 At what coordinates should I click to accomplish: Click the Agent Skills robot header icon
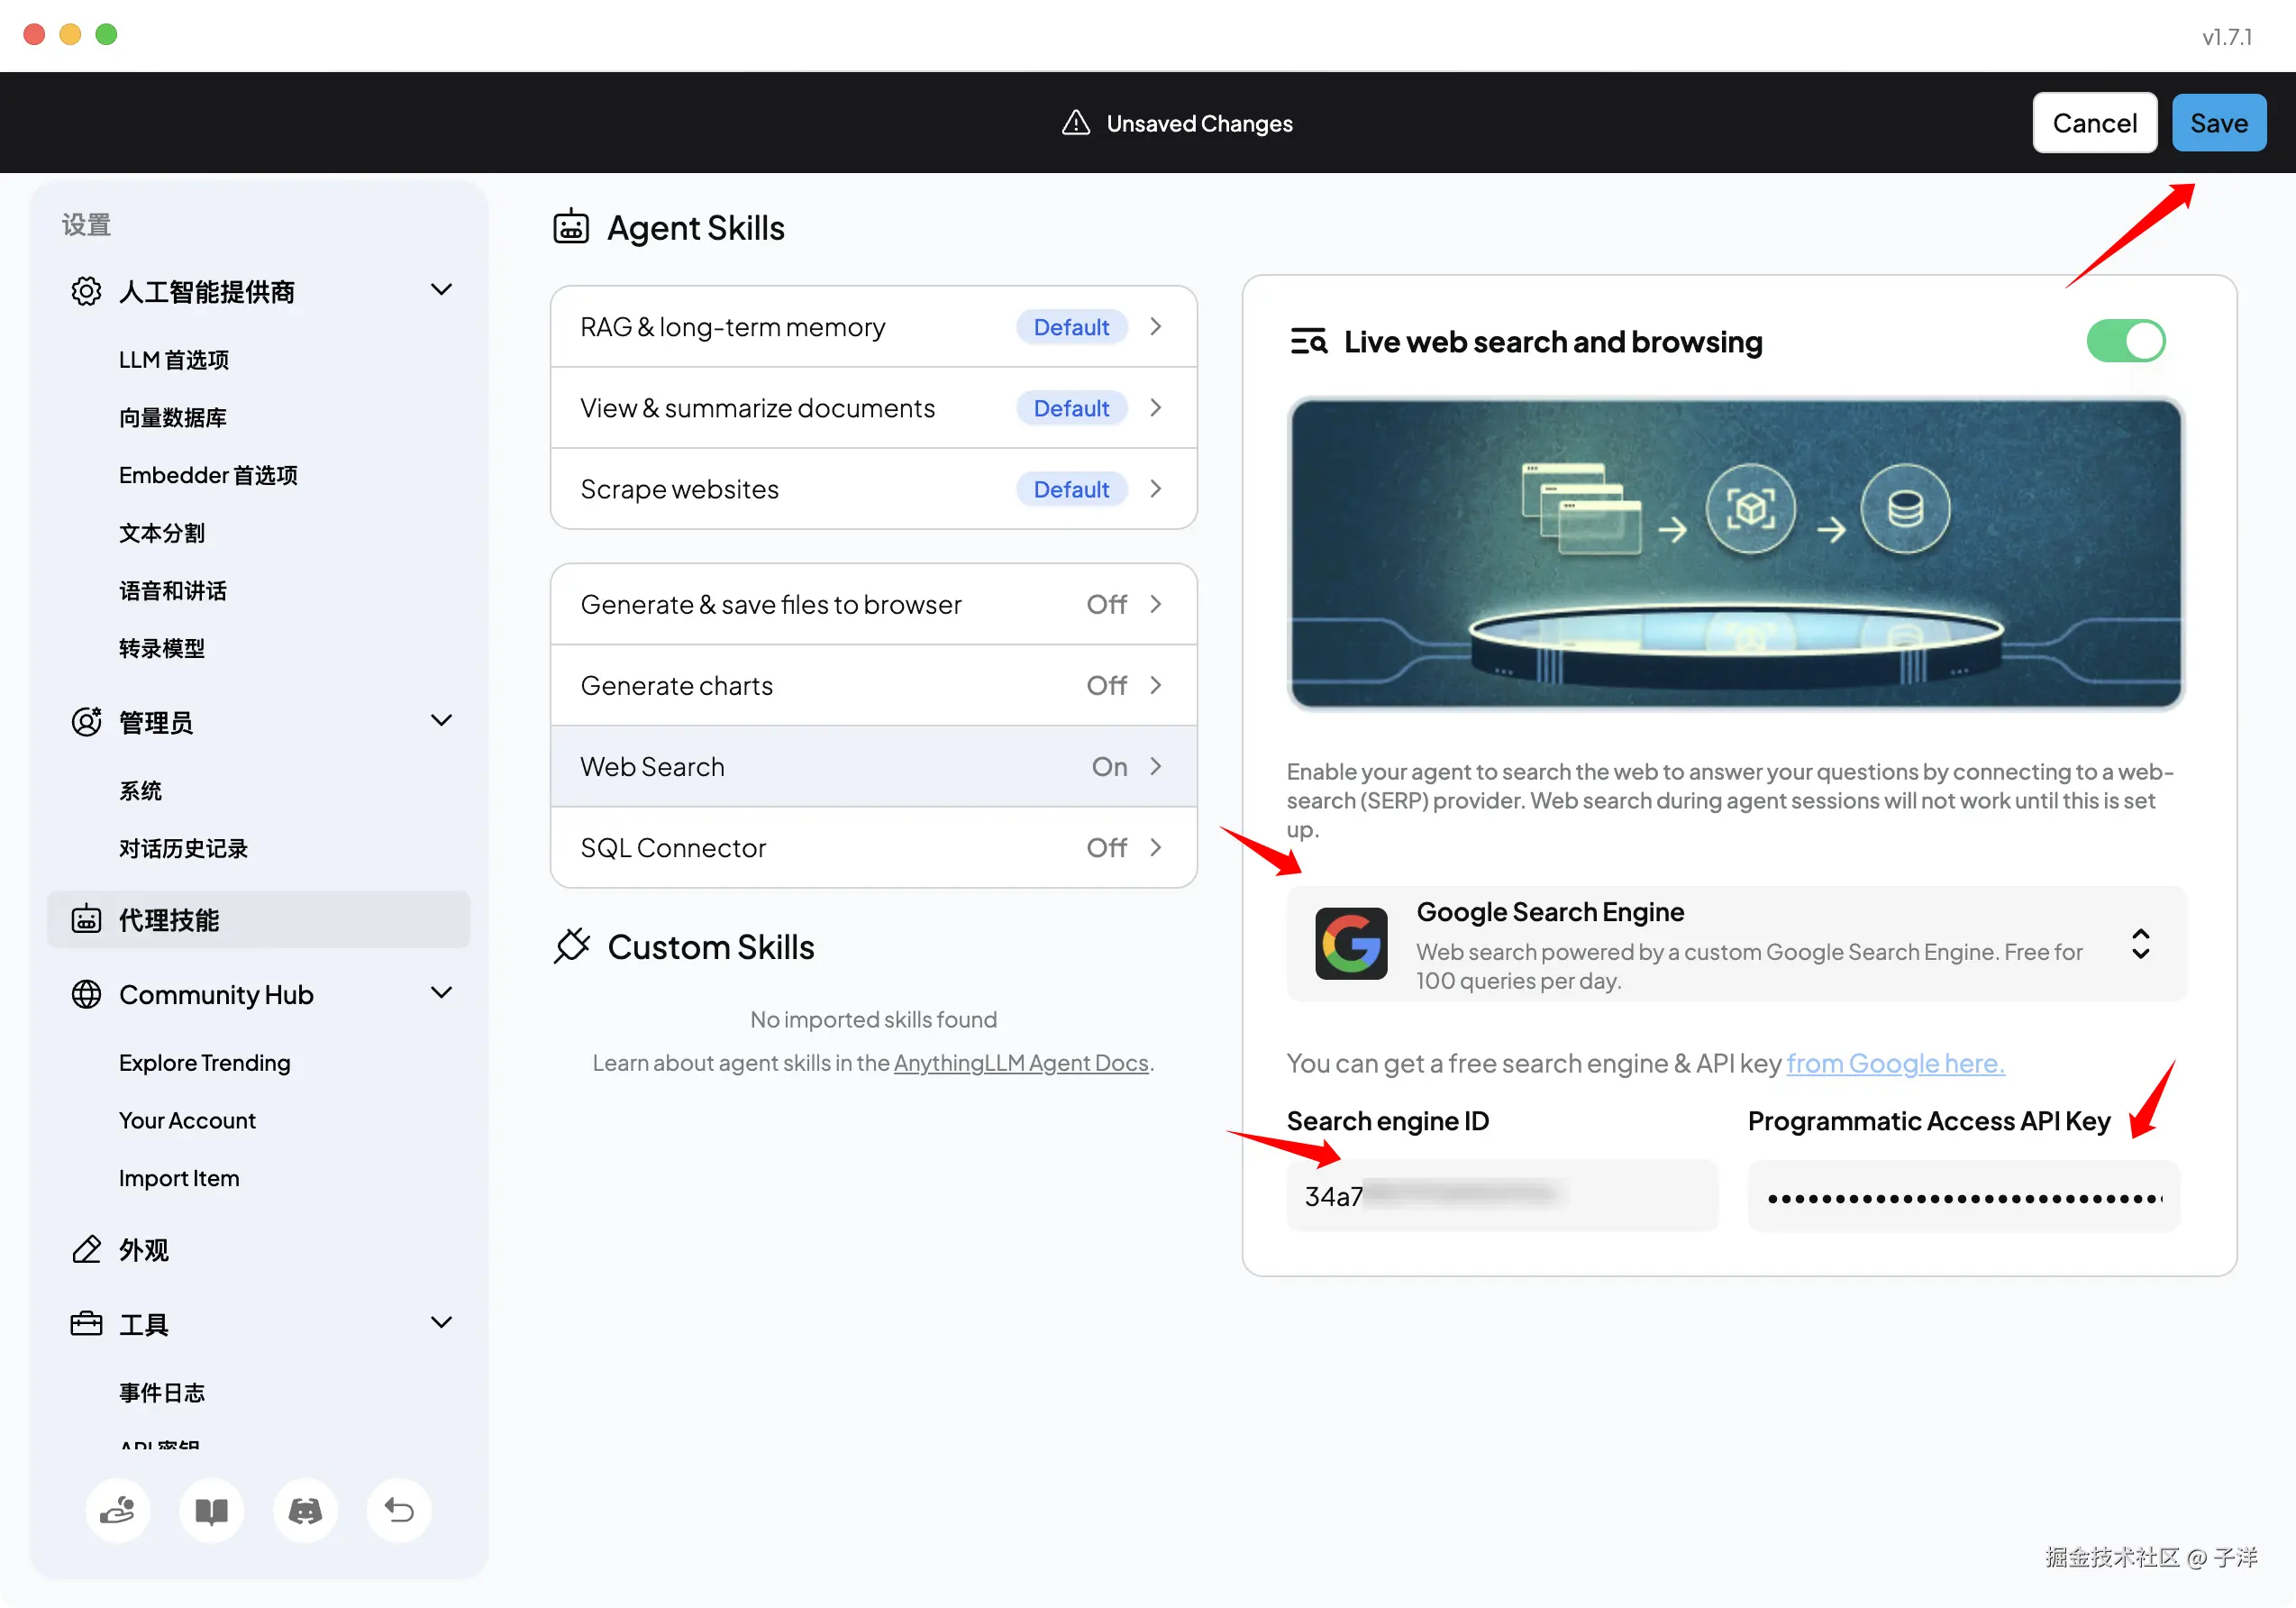(571, 227)
